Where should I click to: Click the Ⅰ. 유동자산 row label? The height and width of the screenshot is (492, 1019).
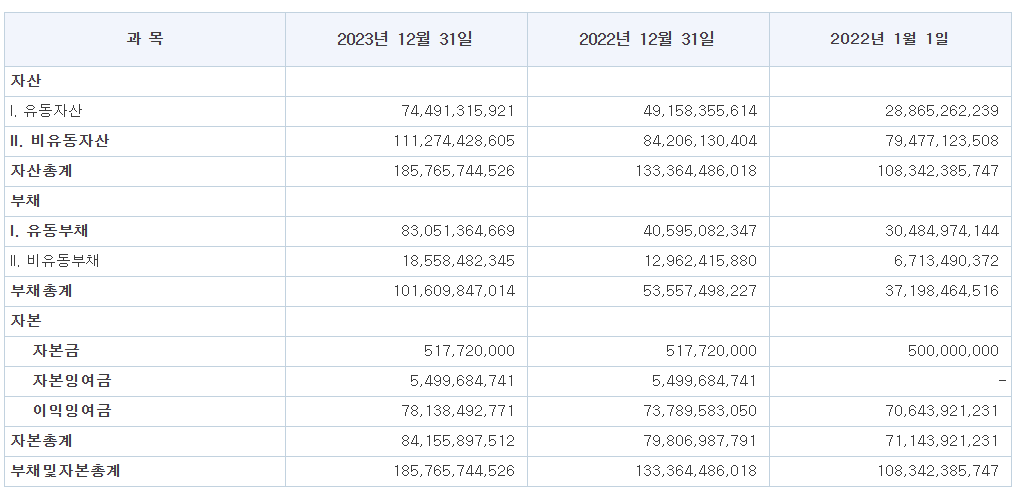click(x=45, y=111)
